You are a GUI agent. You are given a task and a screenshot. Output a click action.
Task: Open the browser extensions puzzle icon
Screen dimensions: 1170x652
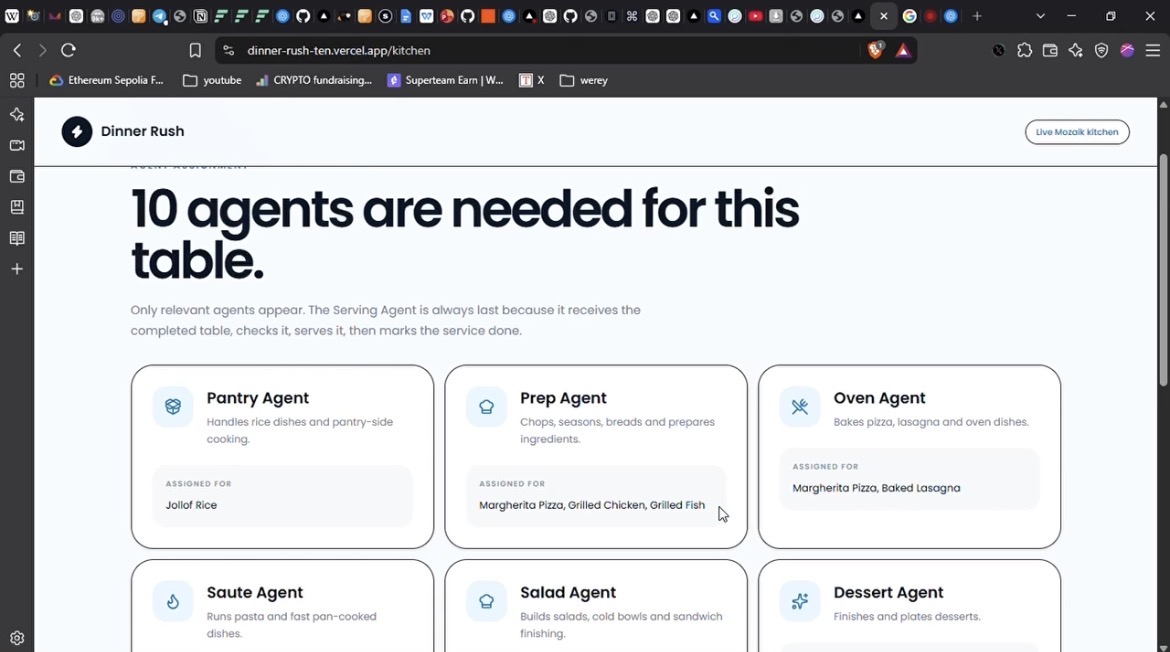pos(1024,50)
